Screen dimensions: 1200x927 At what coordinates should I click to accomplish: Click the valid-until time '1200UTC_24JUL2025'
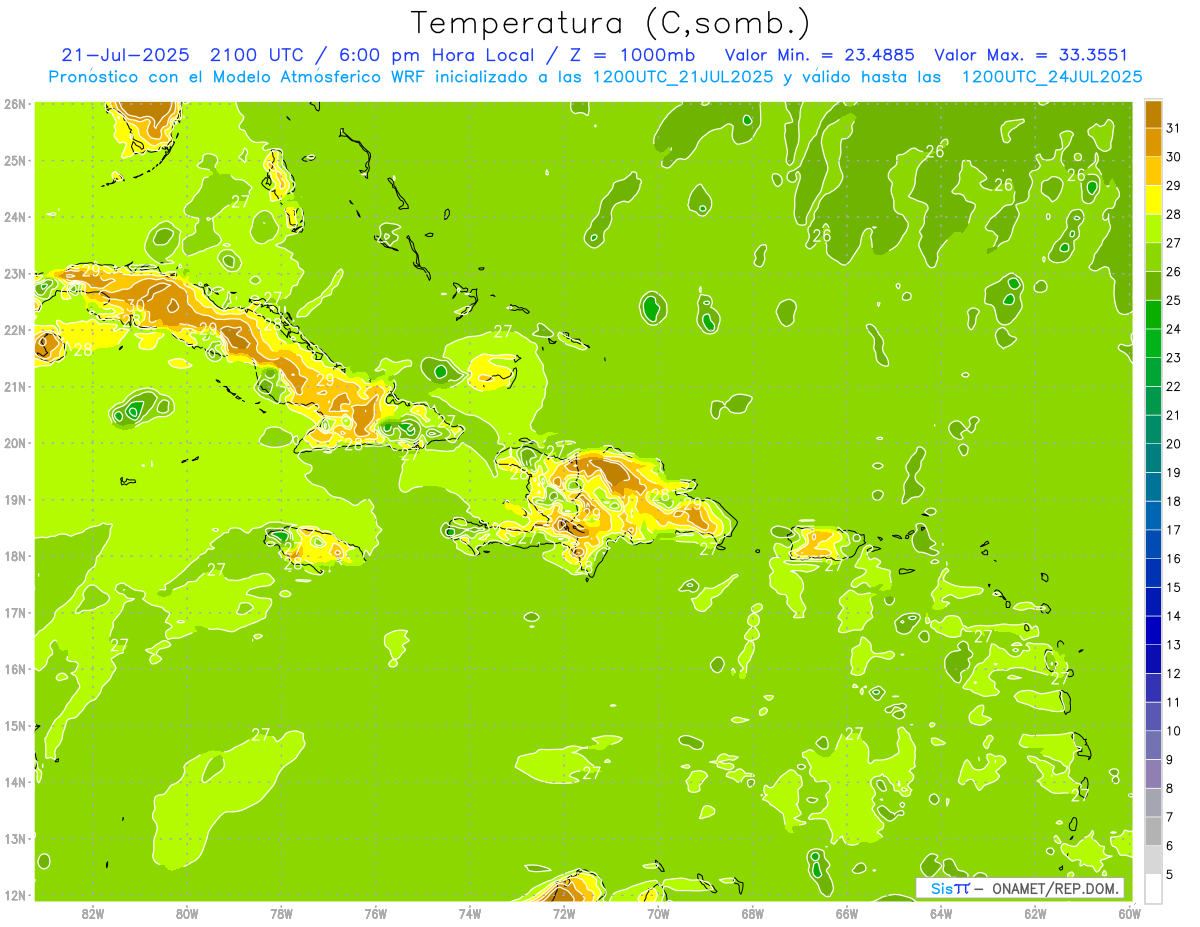click(1052, 77)
